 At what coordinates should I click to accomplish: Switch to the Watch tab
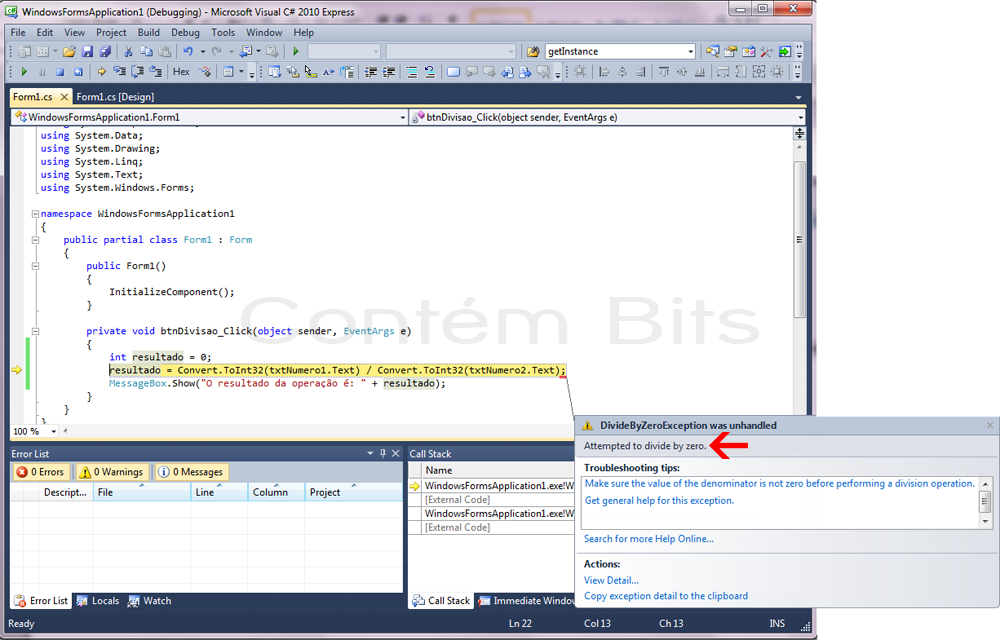click(150, 600)
